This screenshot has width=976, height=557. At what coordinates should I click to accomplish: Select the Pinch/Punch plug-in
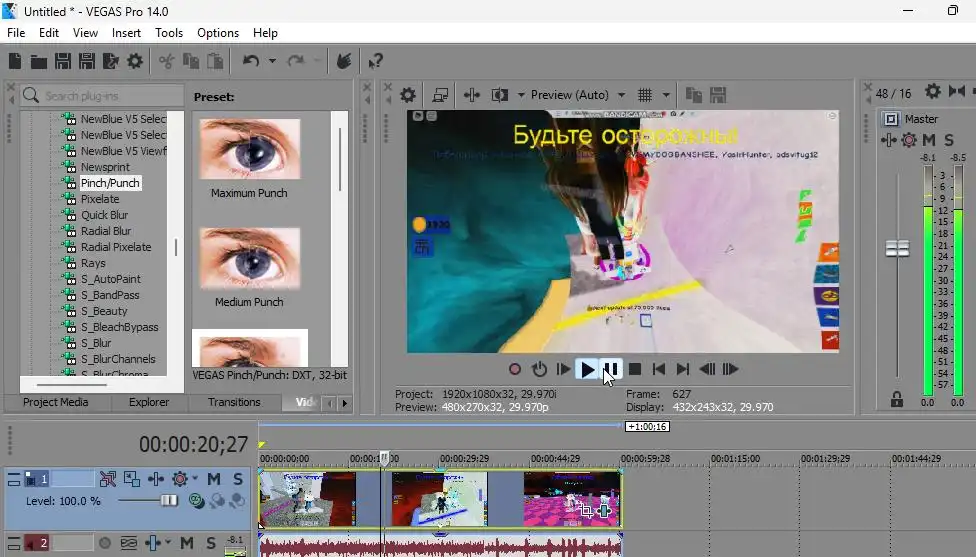click(110, 183)
